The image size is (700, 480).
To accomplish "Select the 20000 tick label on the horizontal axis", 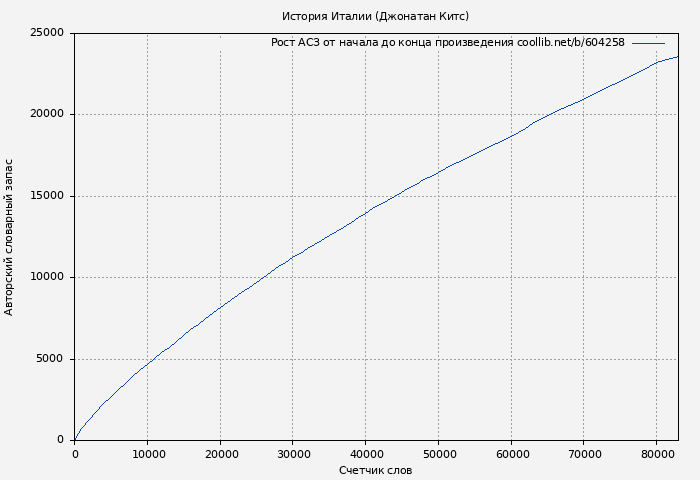I will pos(220,453).
